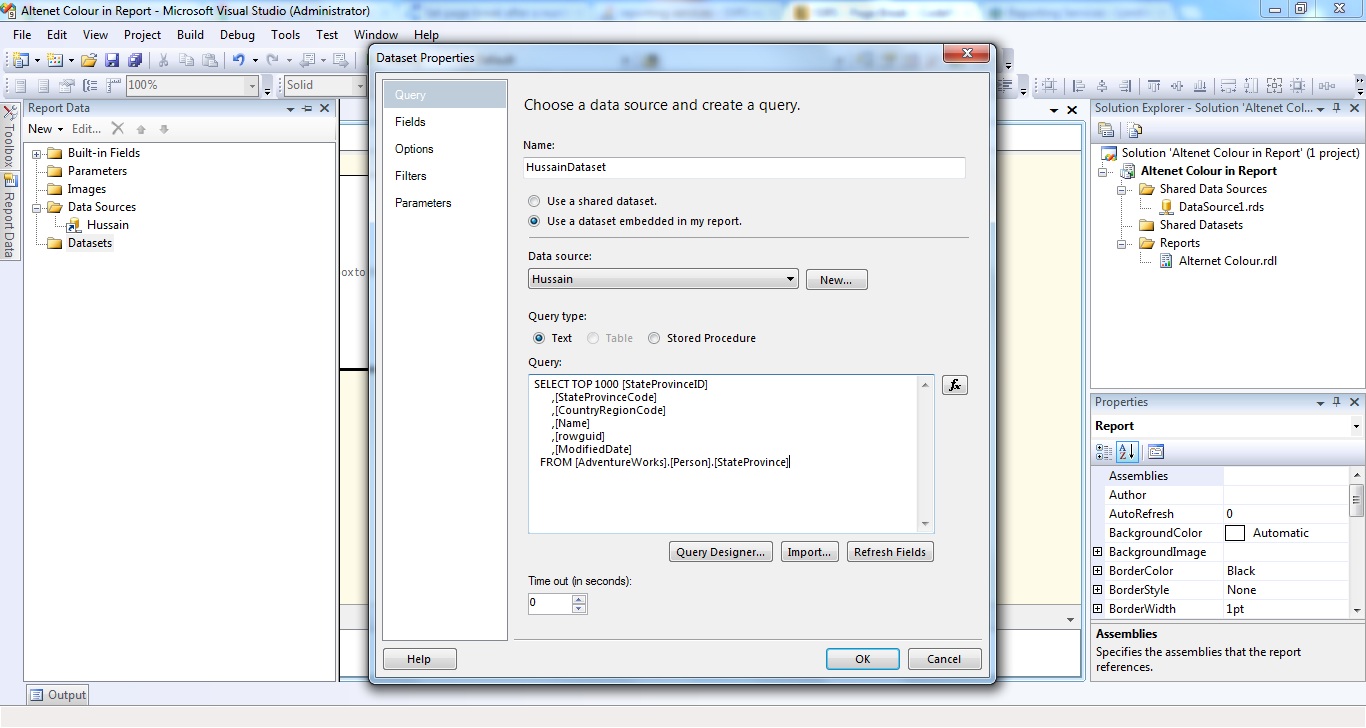Click the Paste icon on the toolbar
1366x728 pixels.
(209, 60)
